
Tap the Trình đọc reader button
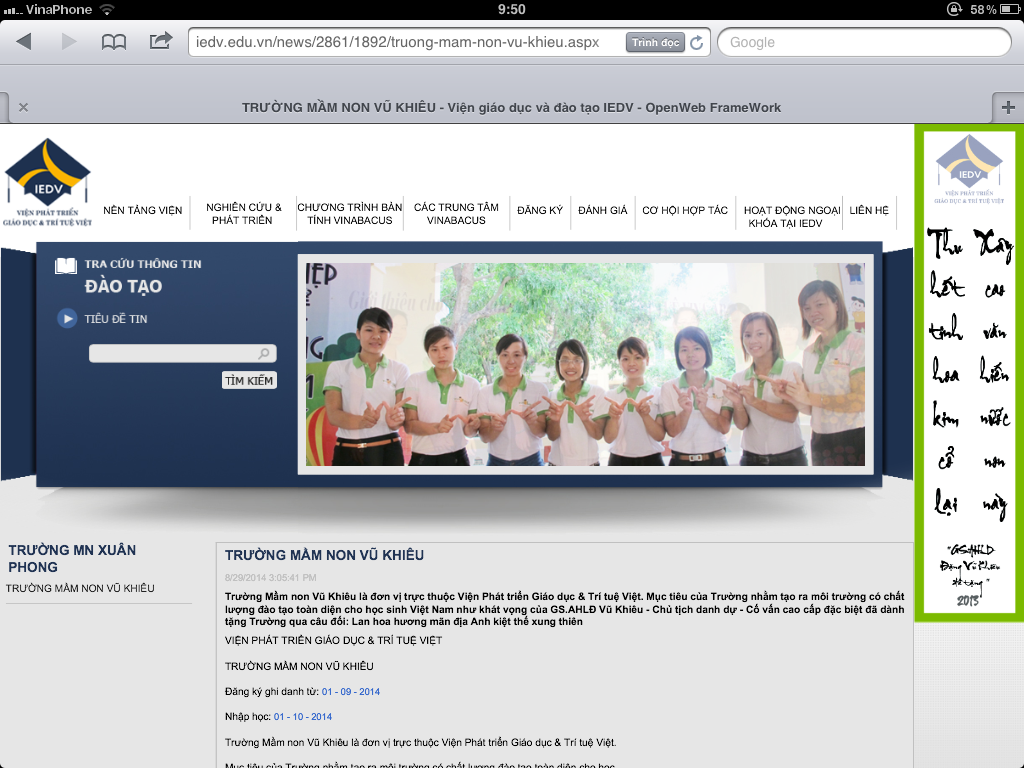pyautogui.click(x=655, y=42)
